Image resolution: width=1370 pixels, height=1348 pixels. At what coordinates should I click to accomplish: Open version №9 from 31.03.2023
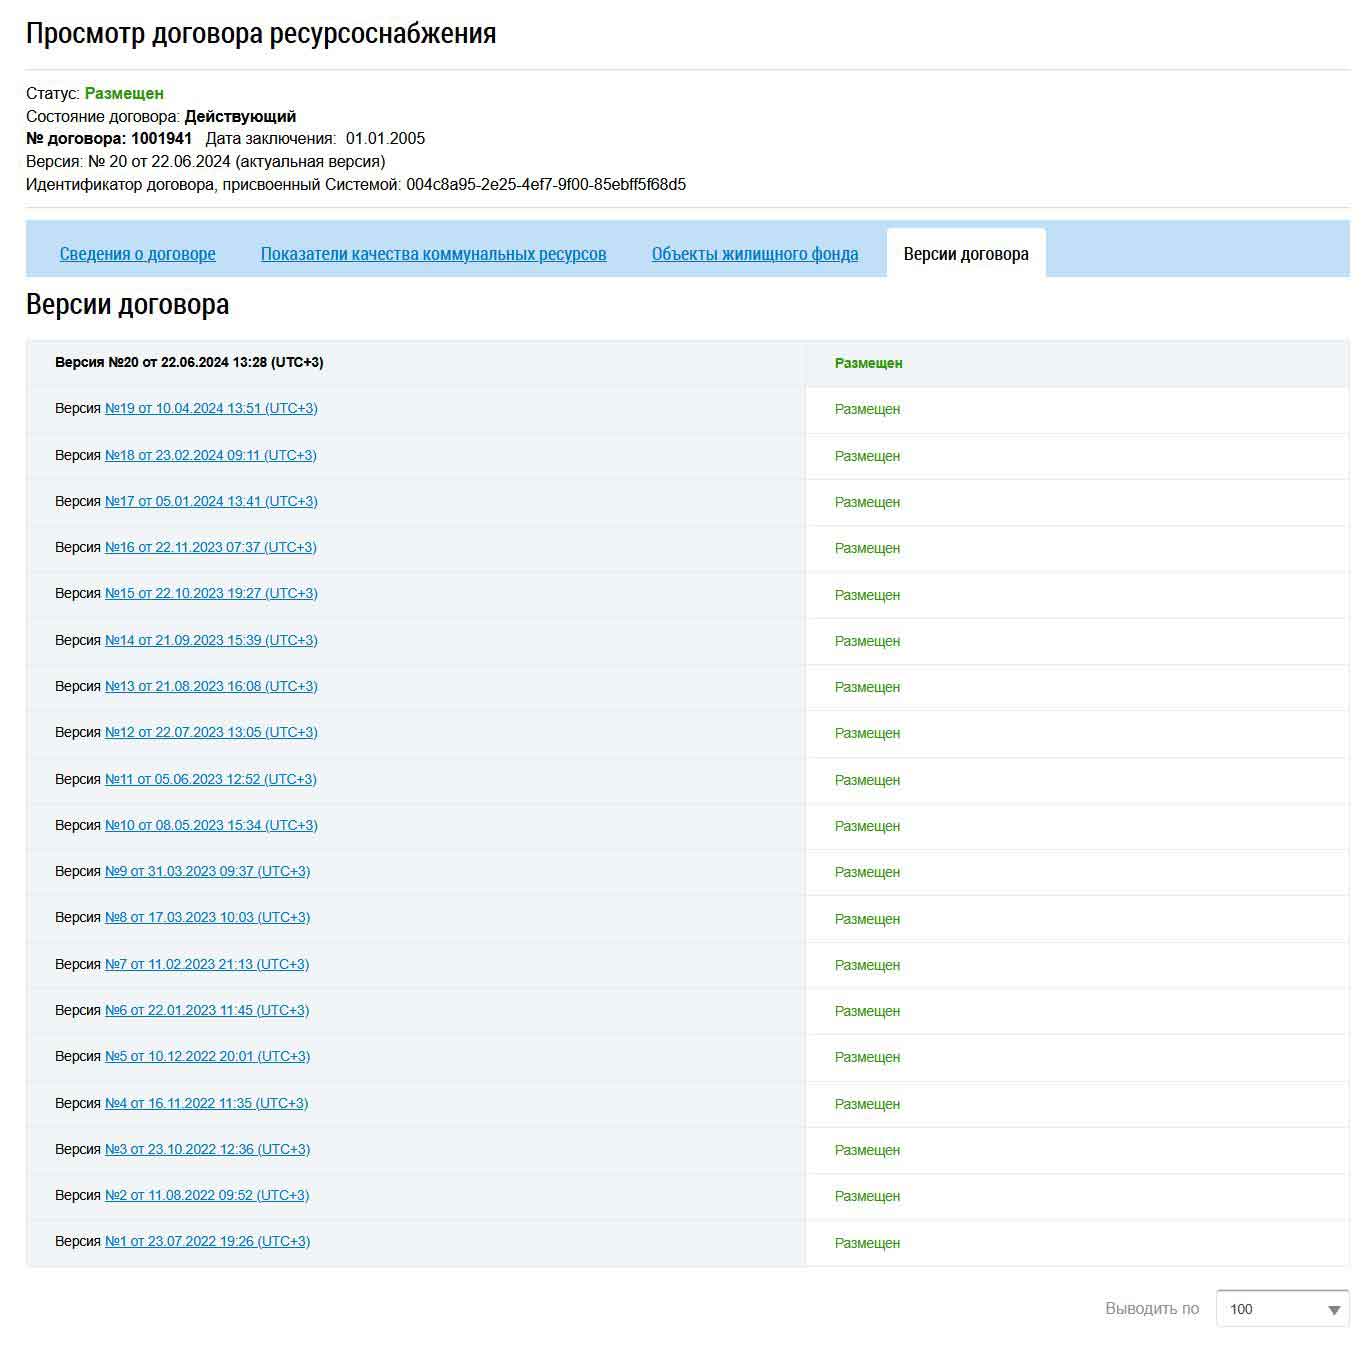pos(207,871)
